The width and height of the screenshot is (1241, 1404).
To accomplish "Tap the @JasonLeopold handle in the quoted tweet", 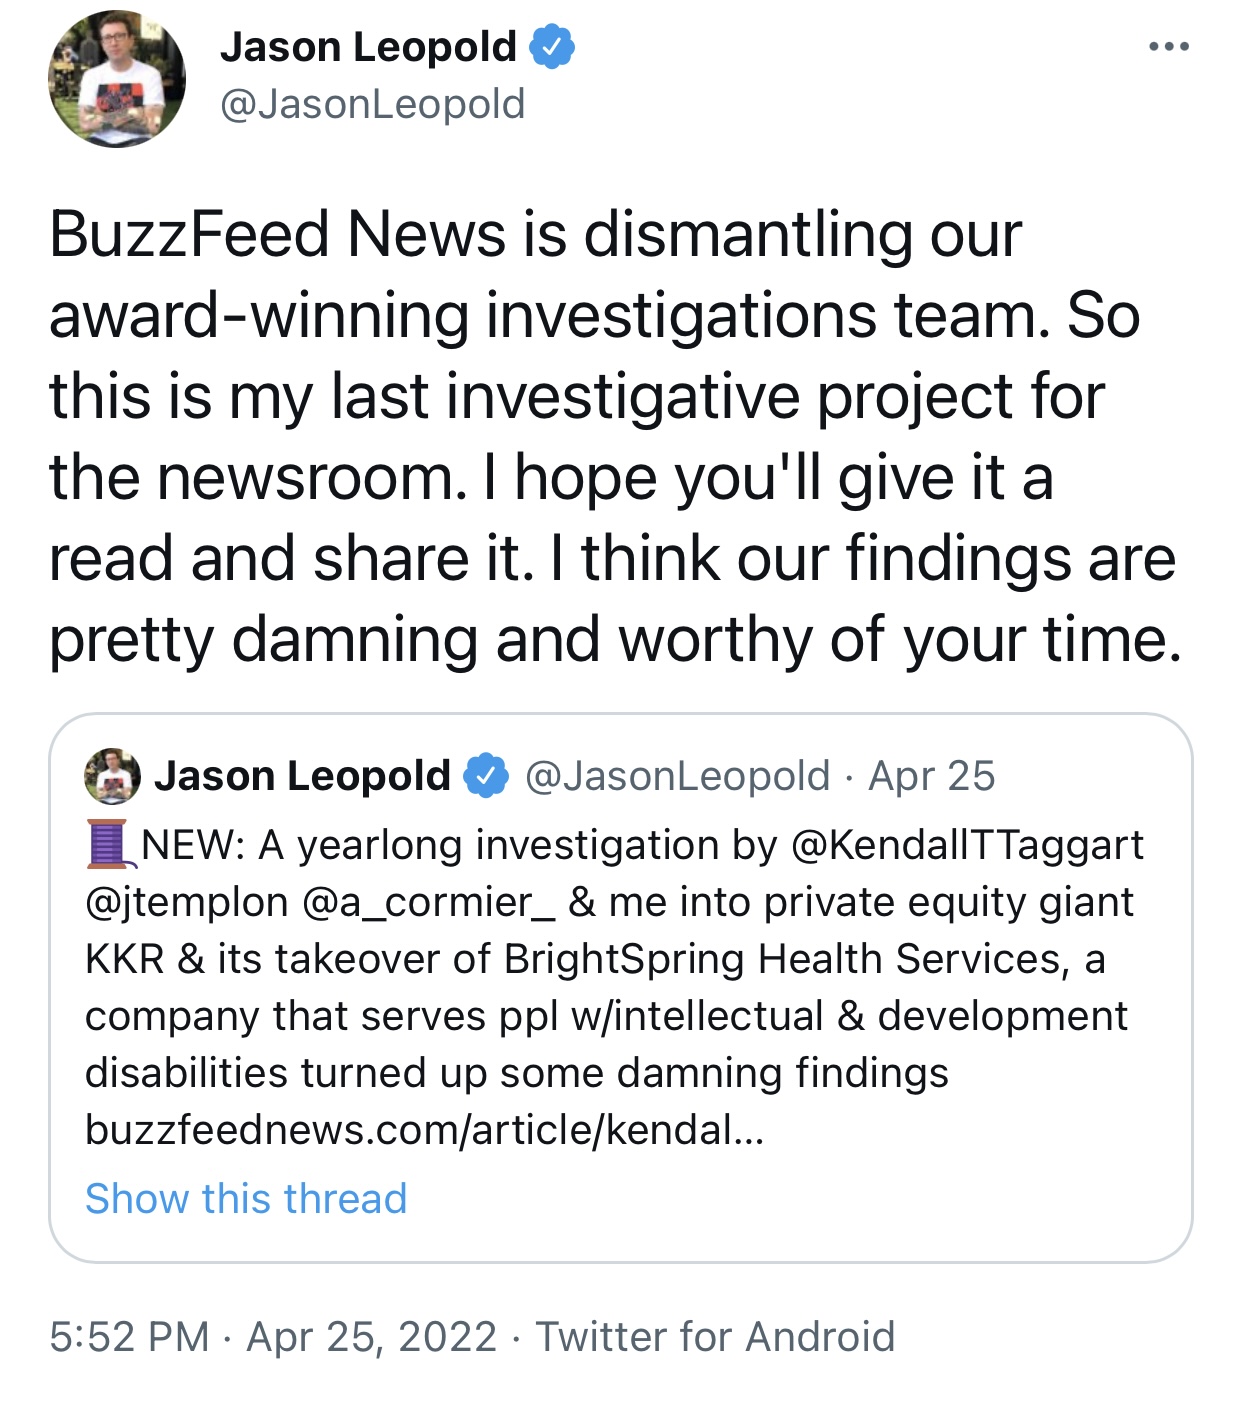I will (x=677, y=776).
